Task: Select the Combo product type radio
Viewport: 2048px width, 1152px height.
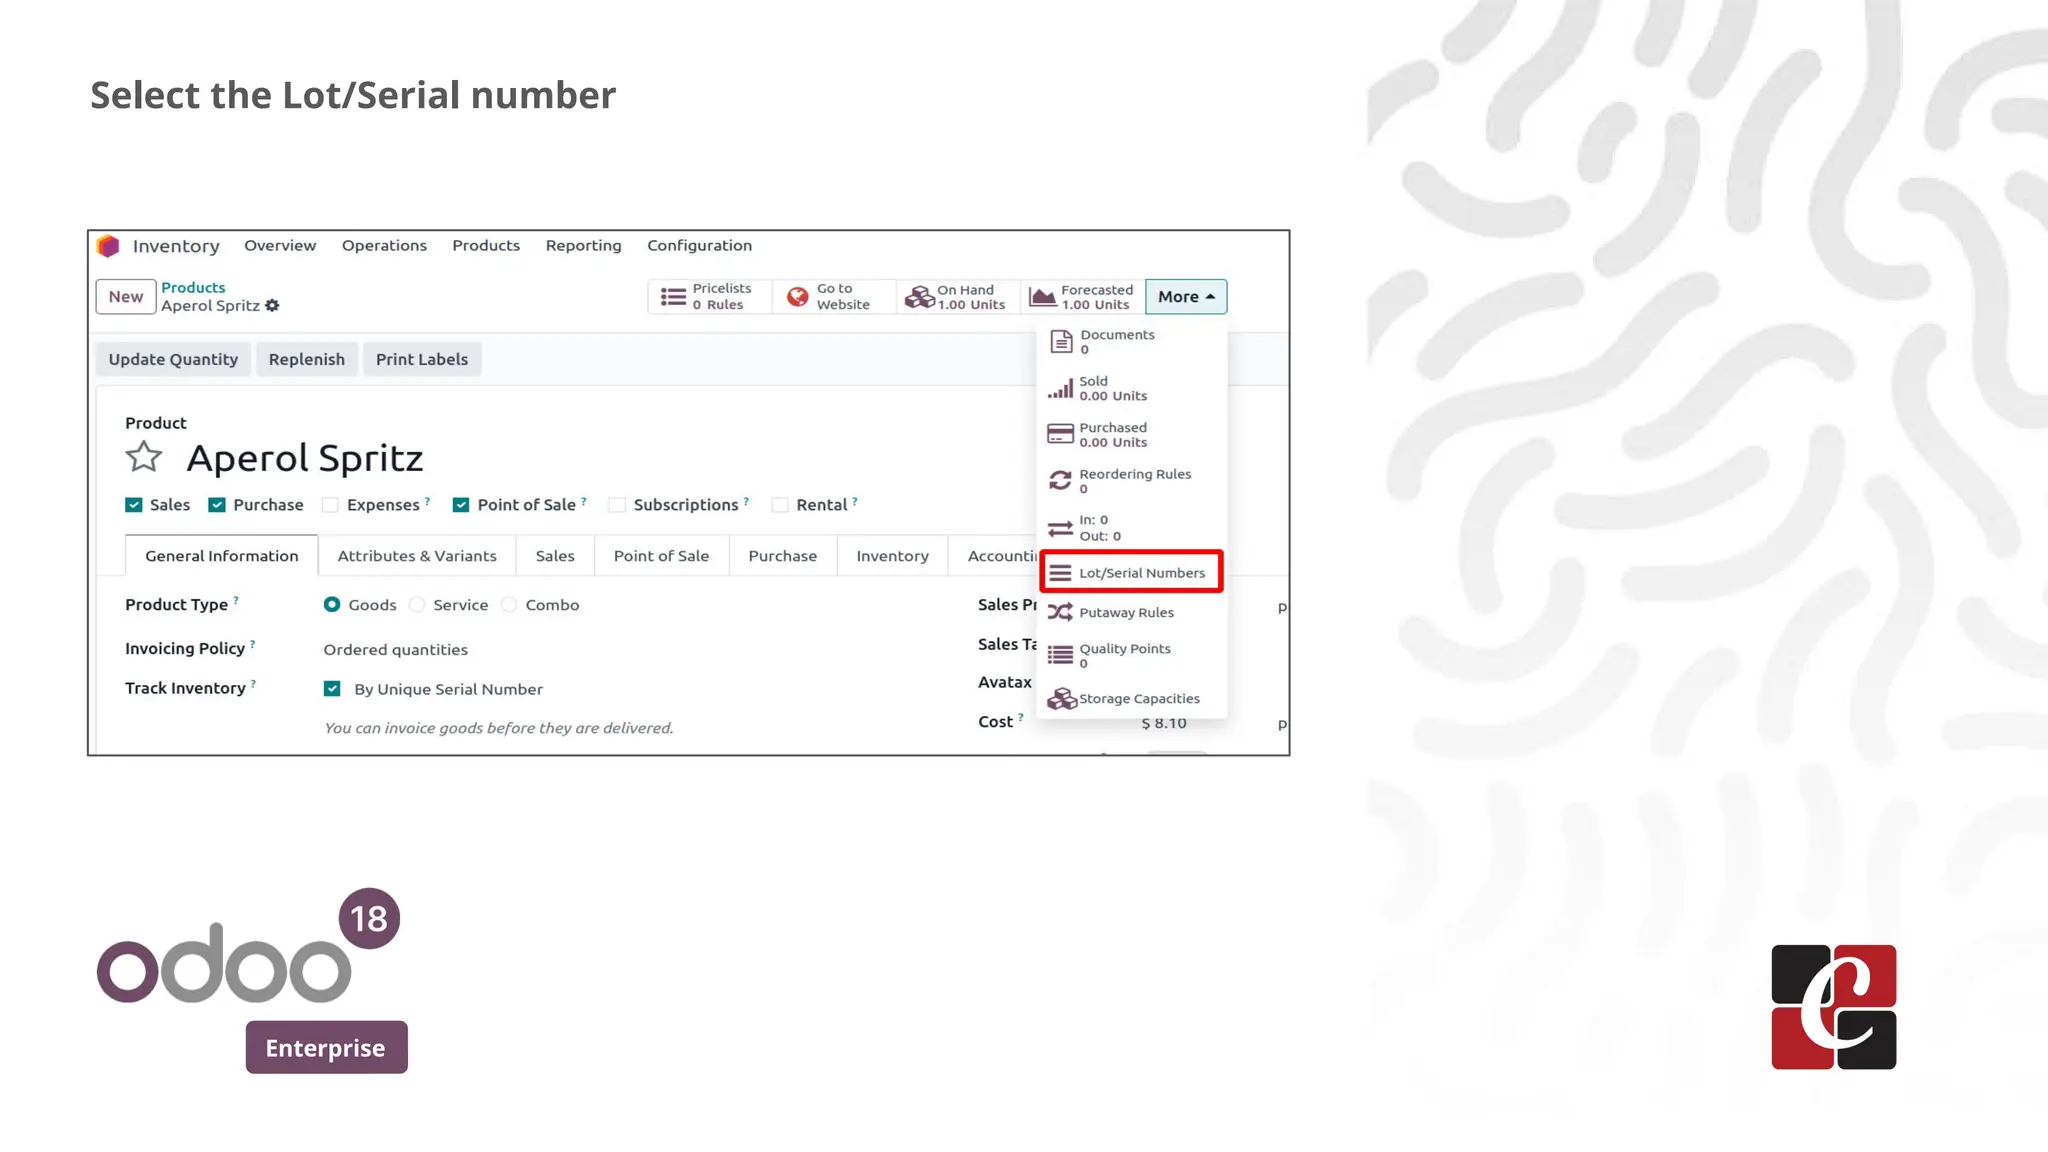Action: (509, 605)
